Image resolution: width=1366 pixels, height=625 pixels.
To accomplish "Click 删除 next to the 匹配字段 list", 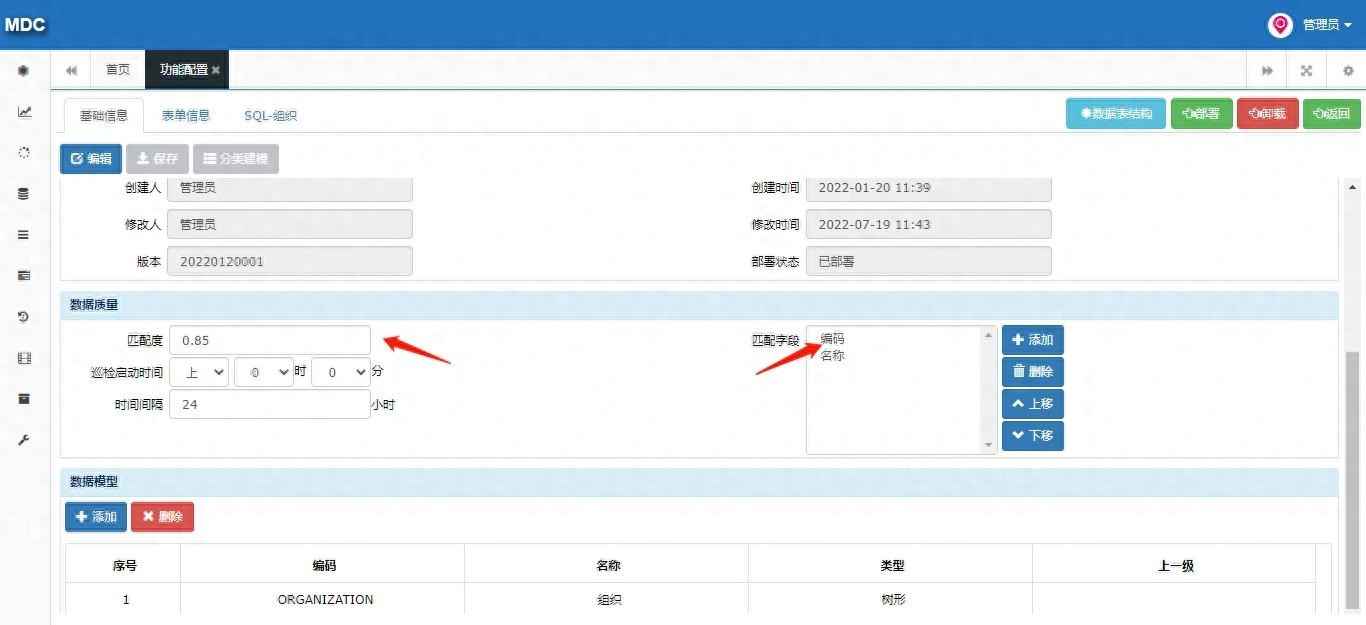I will coord(1033,372).
